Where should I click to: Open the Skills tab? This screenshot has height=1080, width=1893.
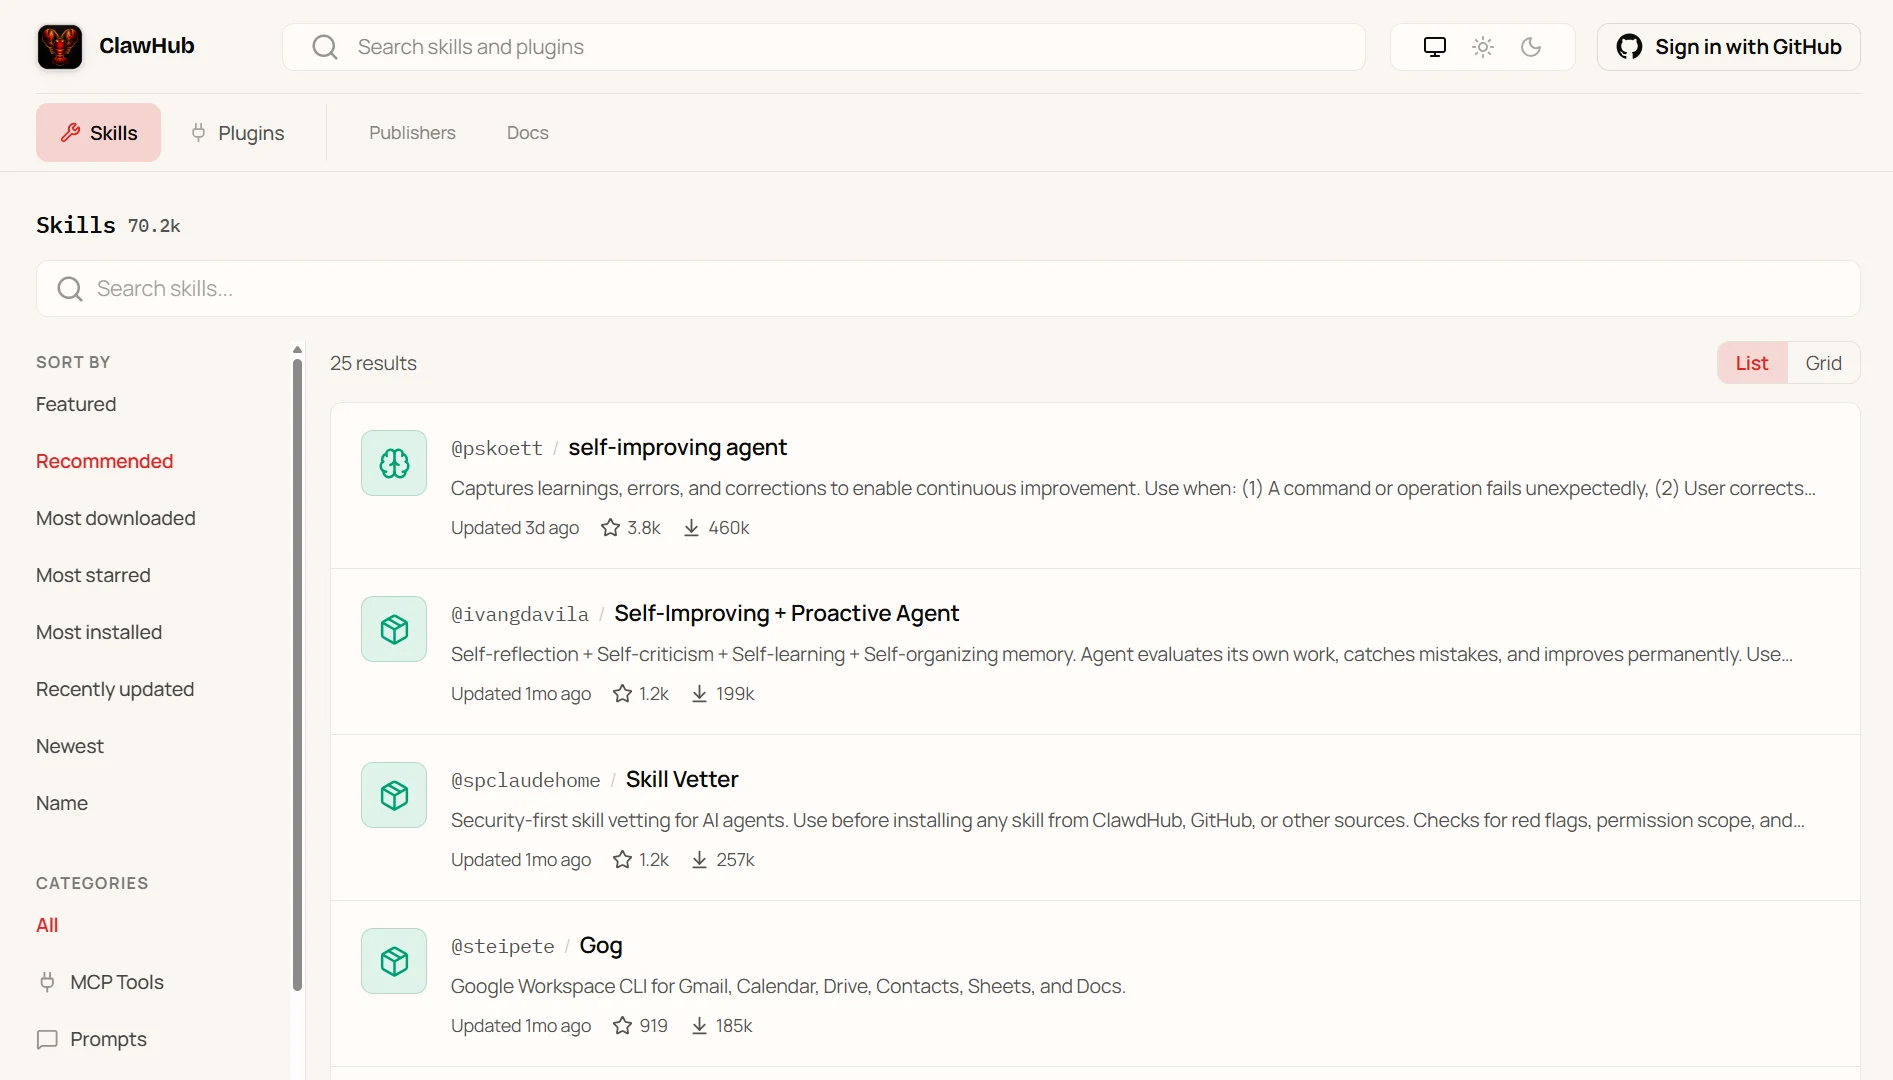click(x=98, y=132)
